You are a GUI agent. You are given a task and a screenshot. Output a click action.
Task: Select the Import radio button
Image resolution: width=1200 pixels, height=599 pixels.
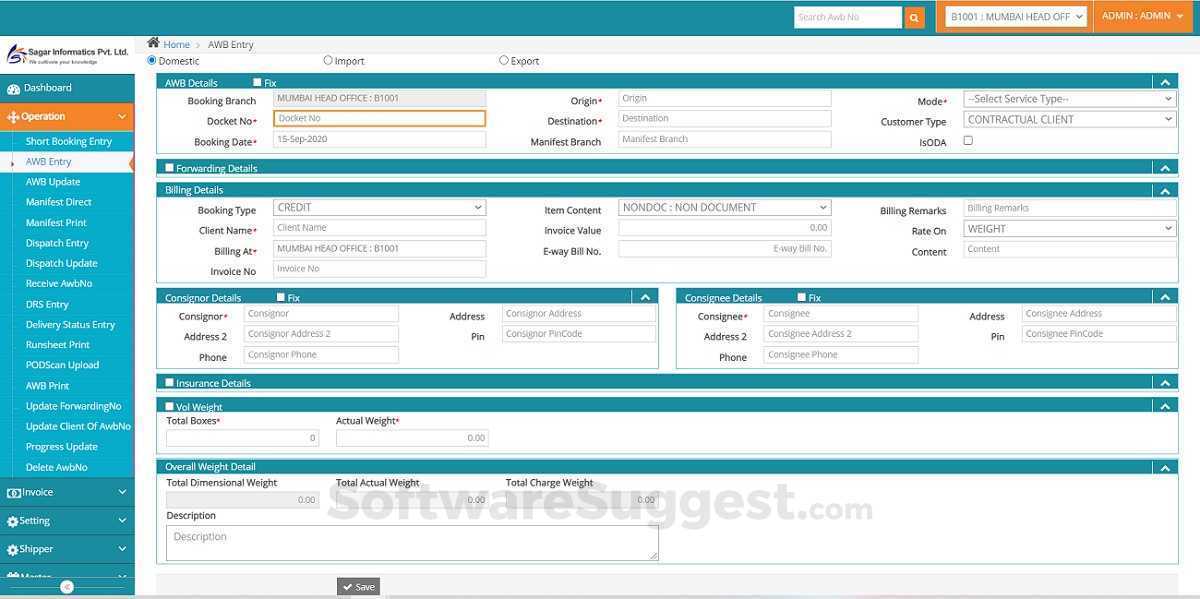point(328,60)
